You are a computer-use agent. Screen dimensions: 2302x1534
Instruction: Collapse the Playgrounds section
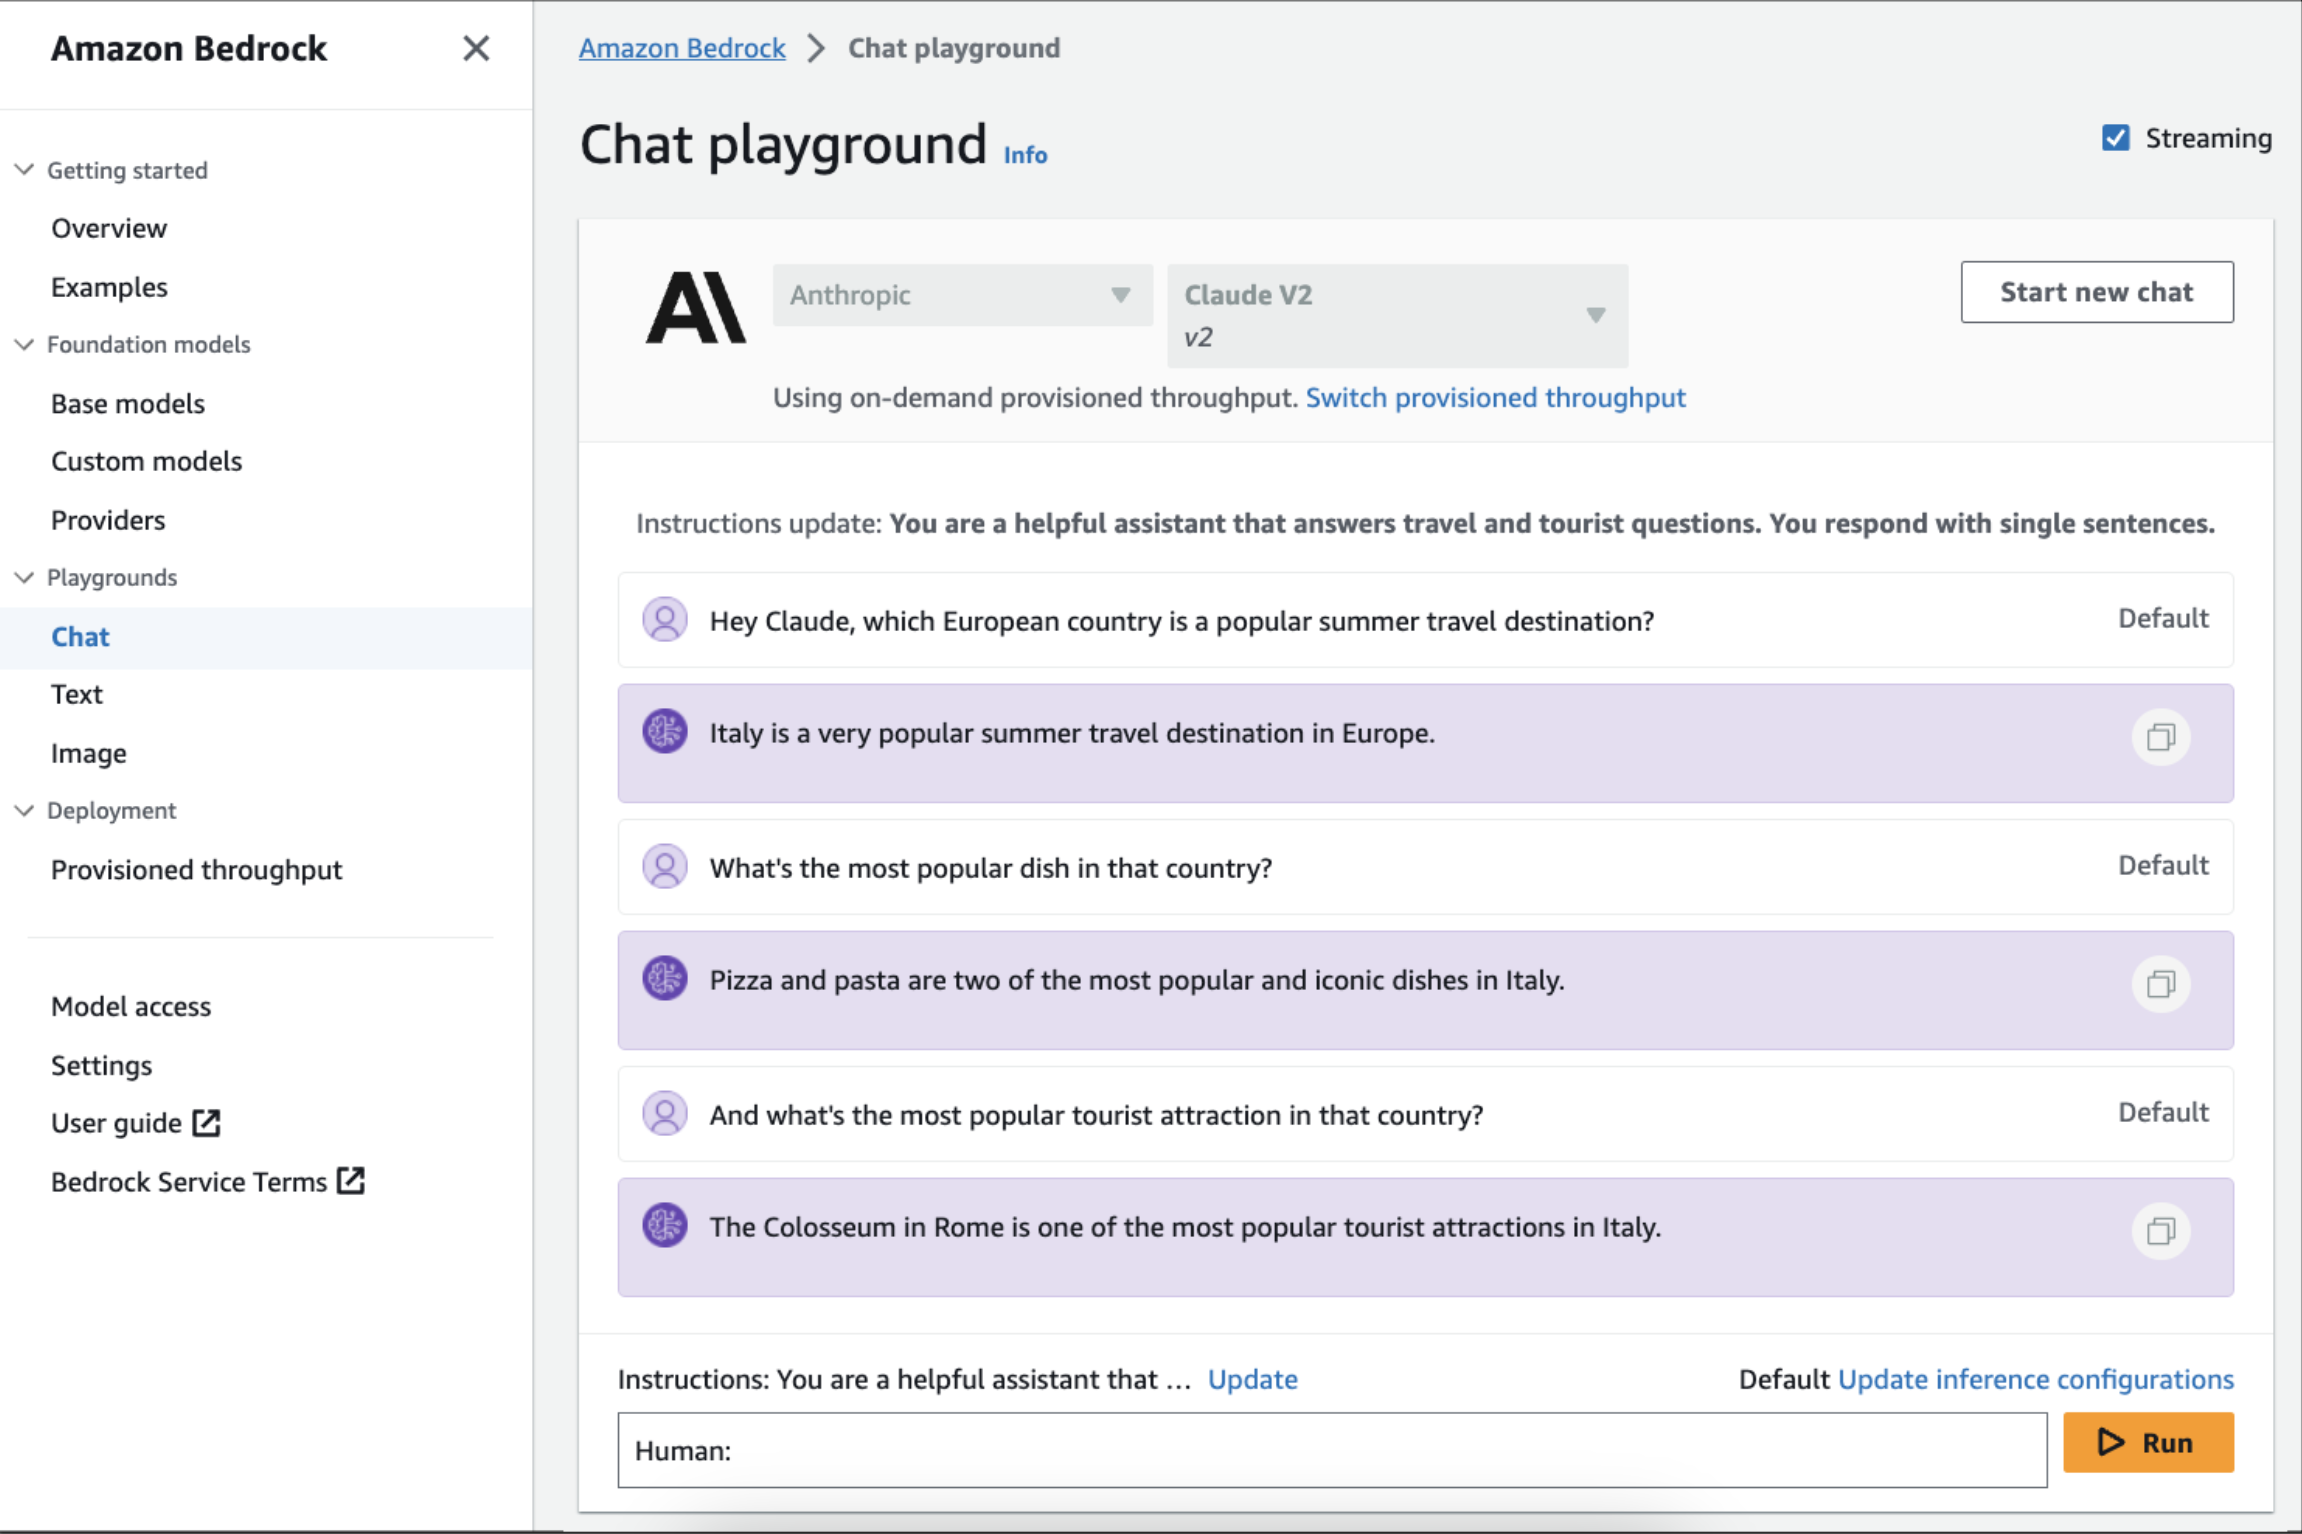coord(23,577)
